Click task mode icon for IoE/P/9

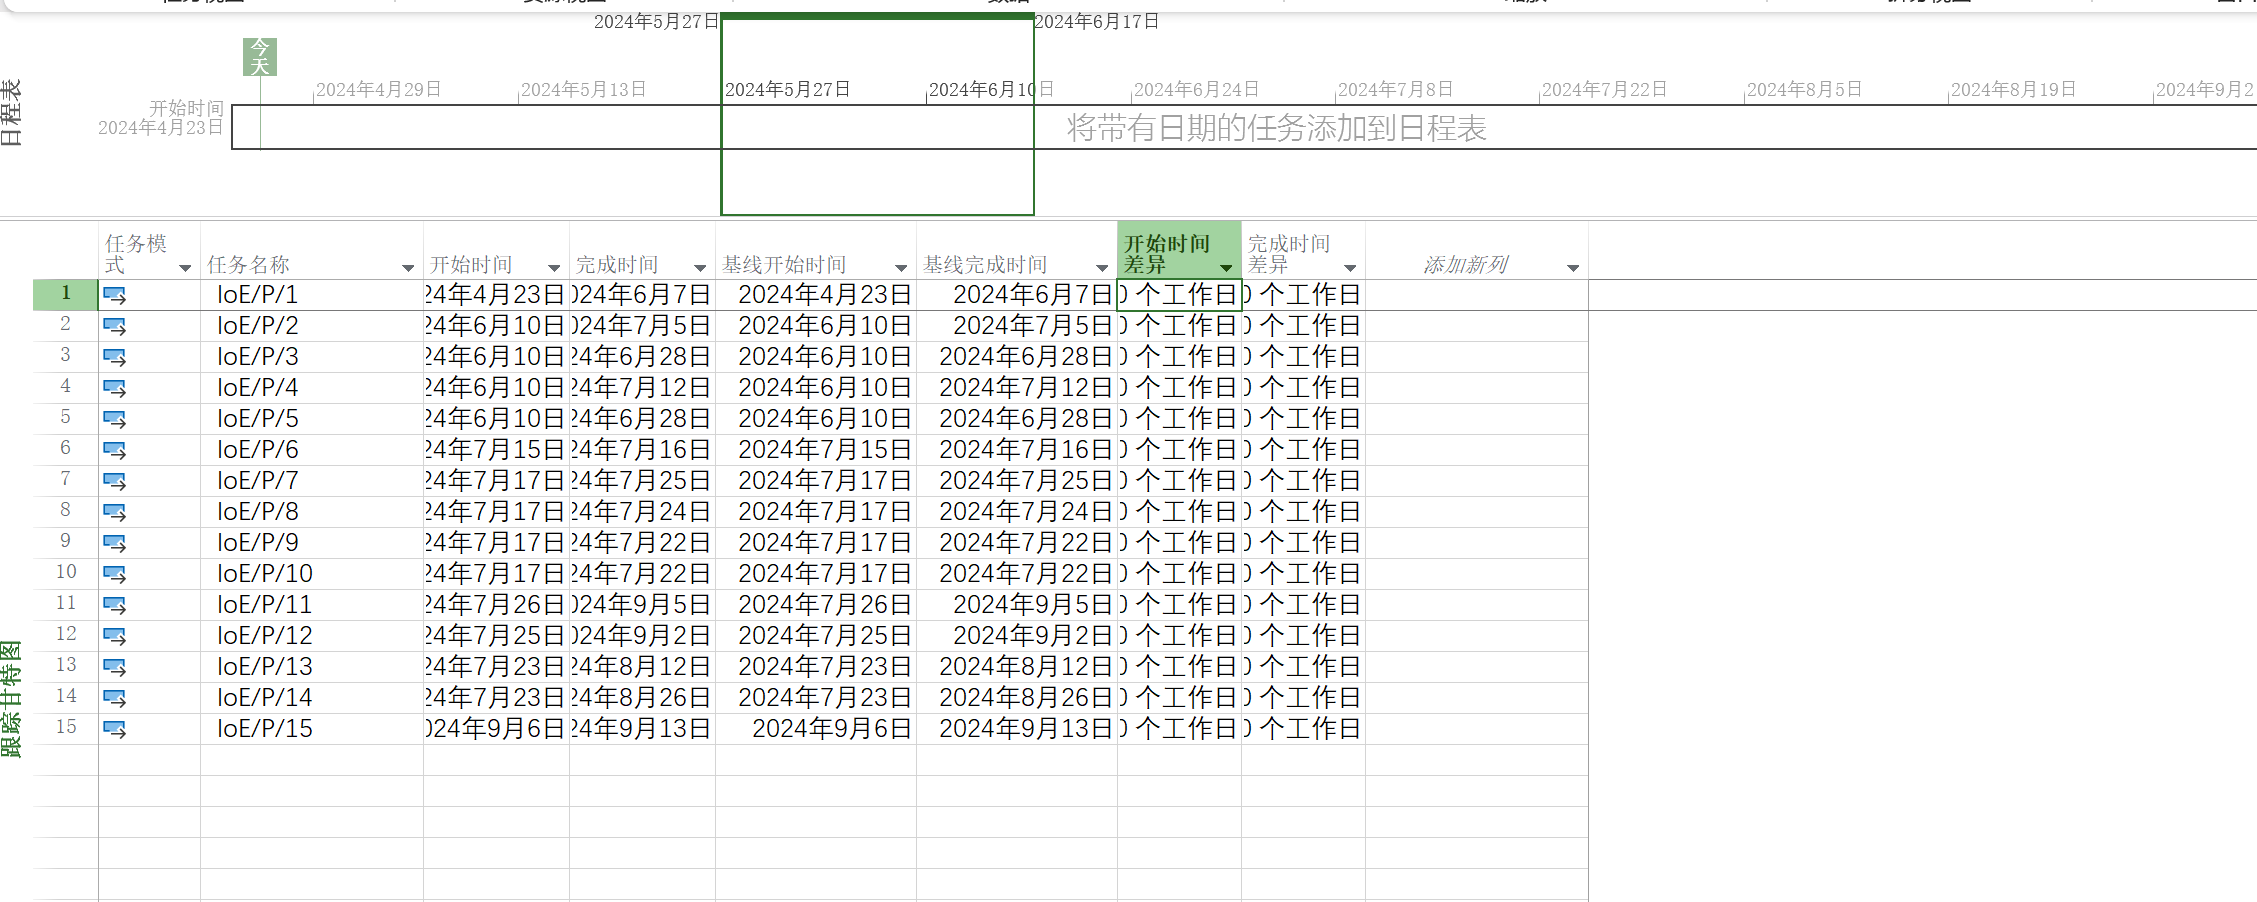pyautogui.click(x=115, y=544)
